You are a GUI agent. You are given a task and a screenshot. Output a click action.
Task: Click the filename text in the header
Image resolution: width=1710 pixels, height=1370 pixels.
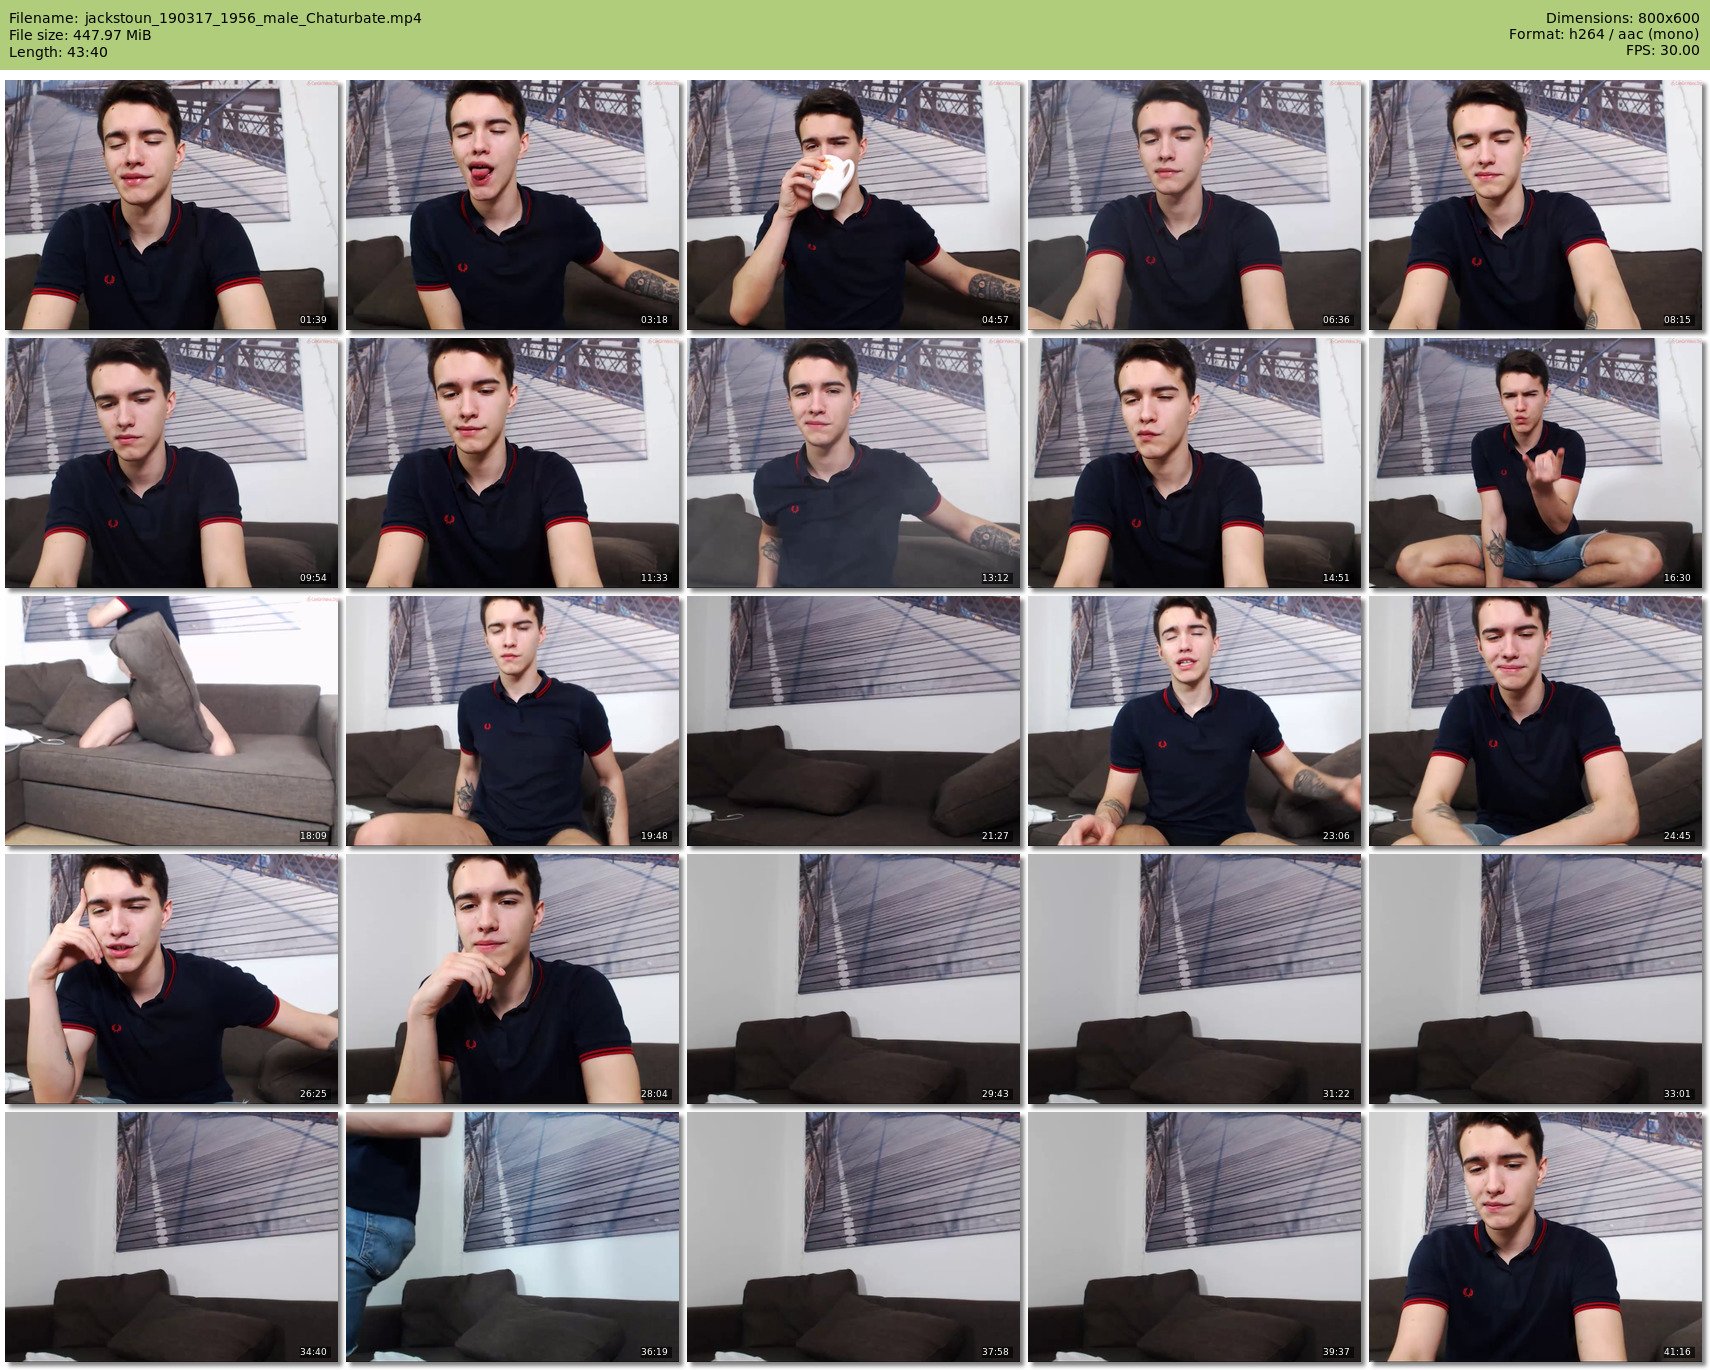(215, 18)
